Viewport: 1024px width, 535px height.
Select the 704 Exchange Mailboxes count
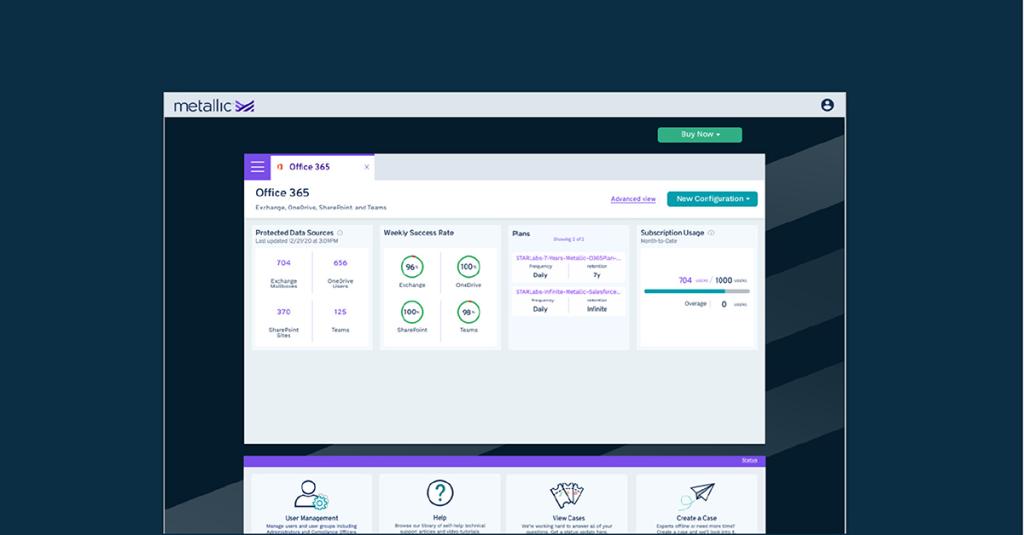pyautogui.click(x=283, y=263)
